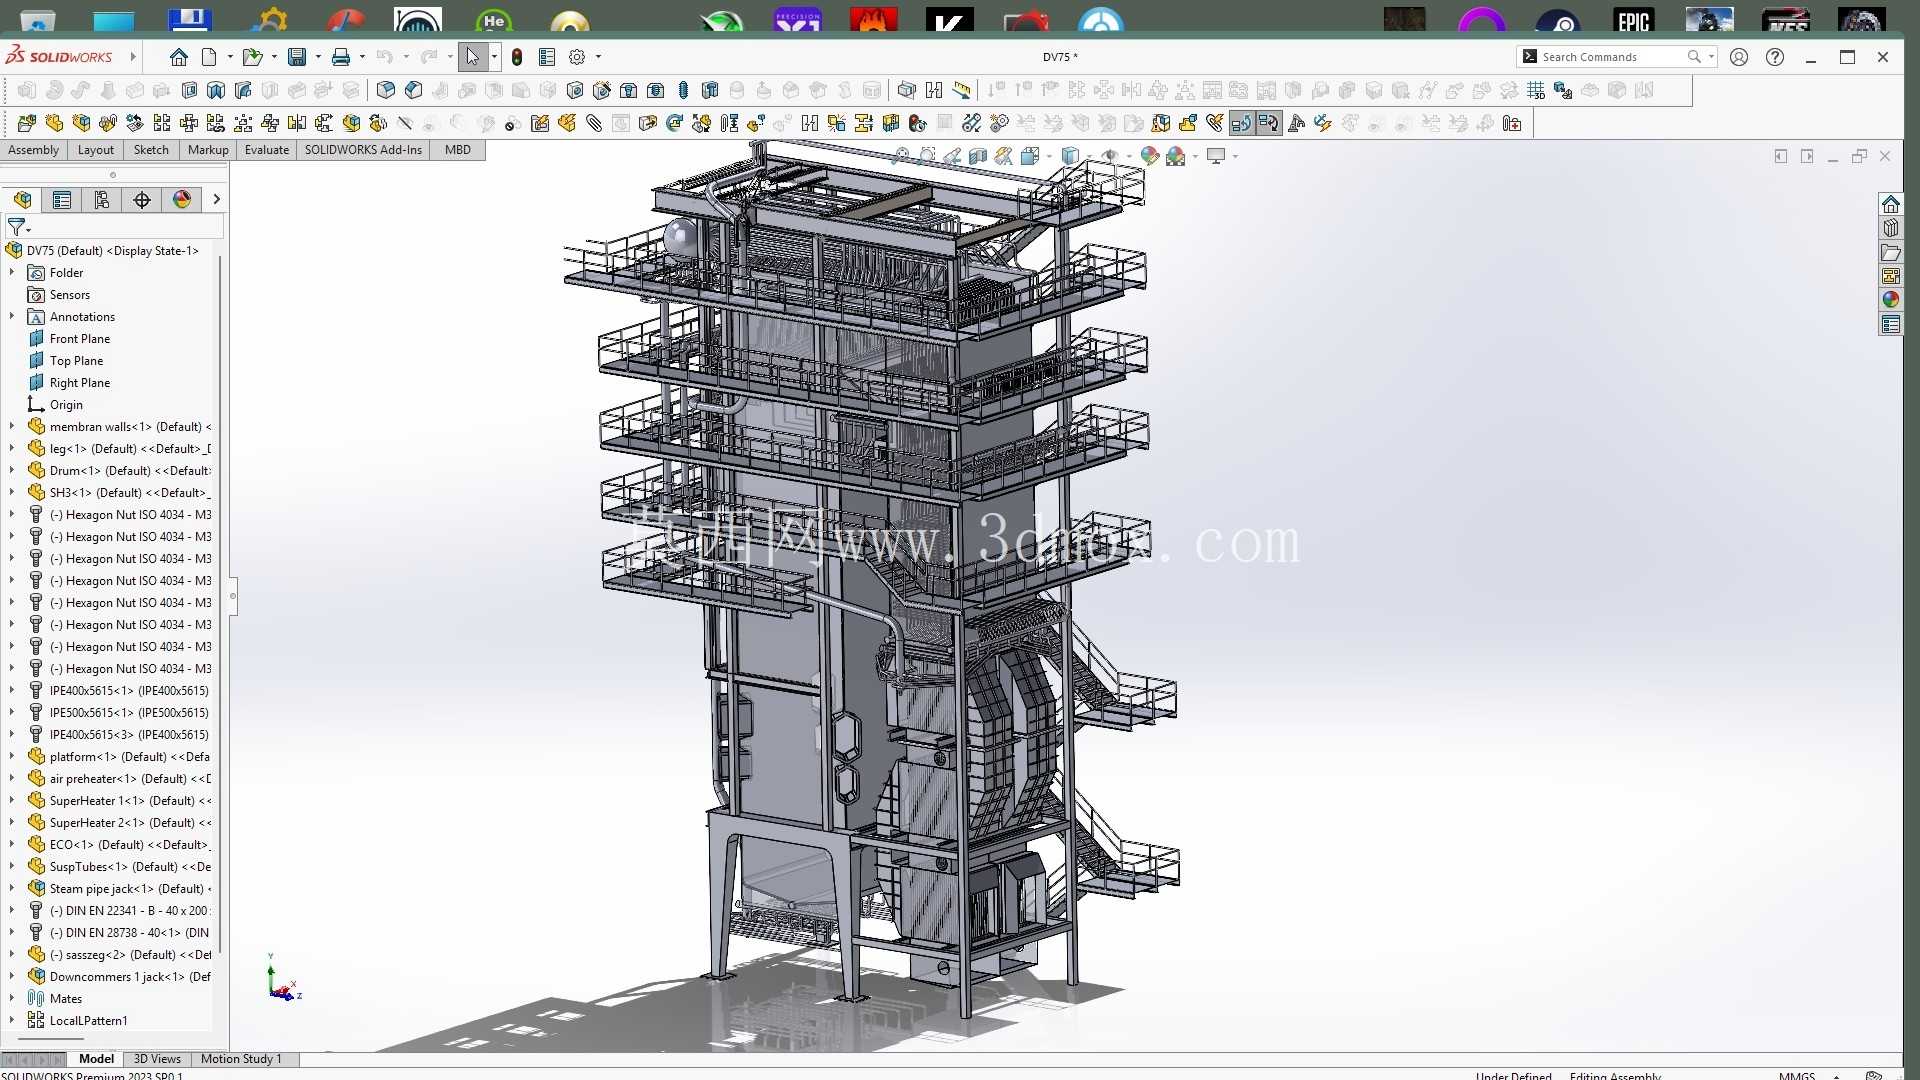The width and height of the screenshot is (1920, 1080).
Task: Click the Edit Appearance color sphere icon
Action: point(1150,156)
